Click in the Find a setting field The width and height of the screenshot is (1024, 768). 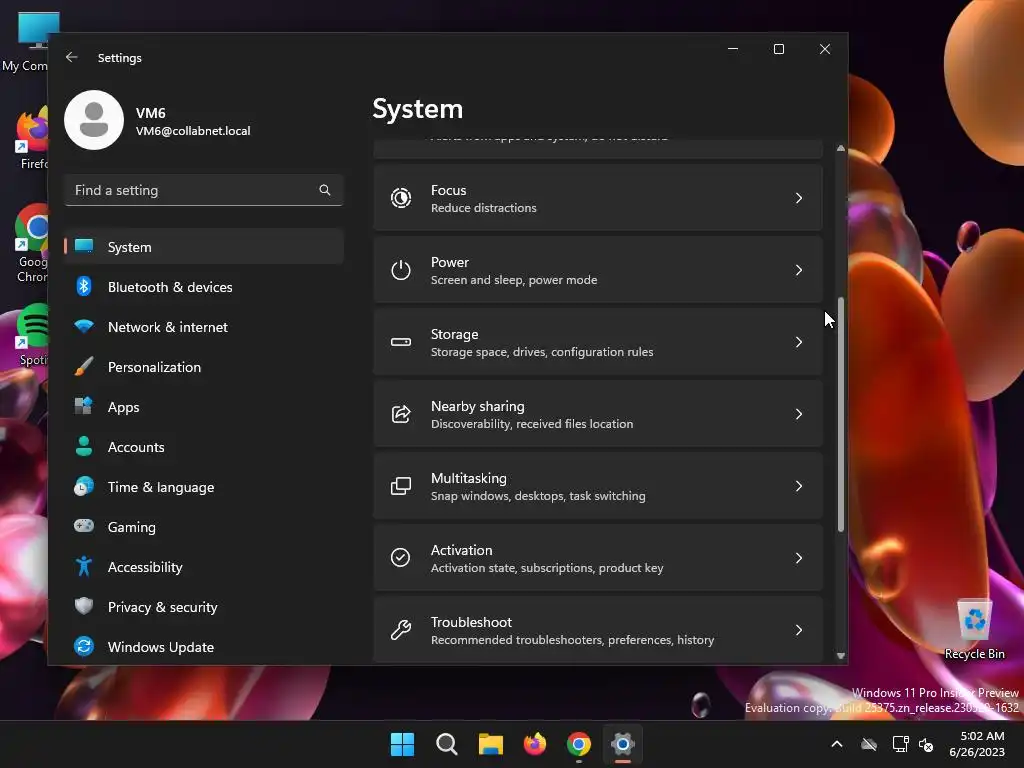pyautogui.click(x=204, y=190)
